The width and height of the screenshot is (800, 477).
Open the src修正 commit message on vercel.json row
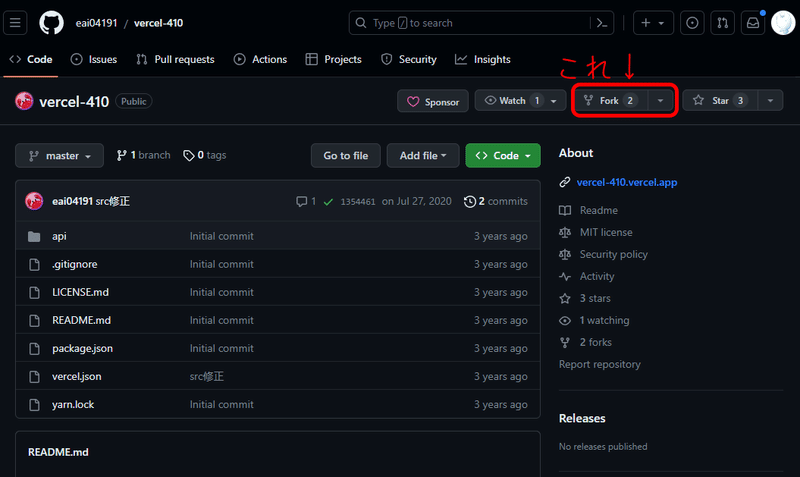point(207,376)
